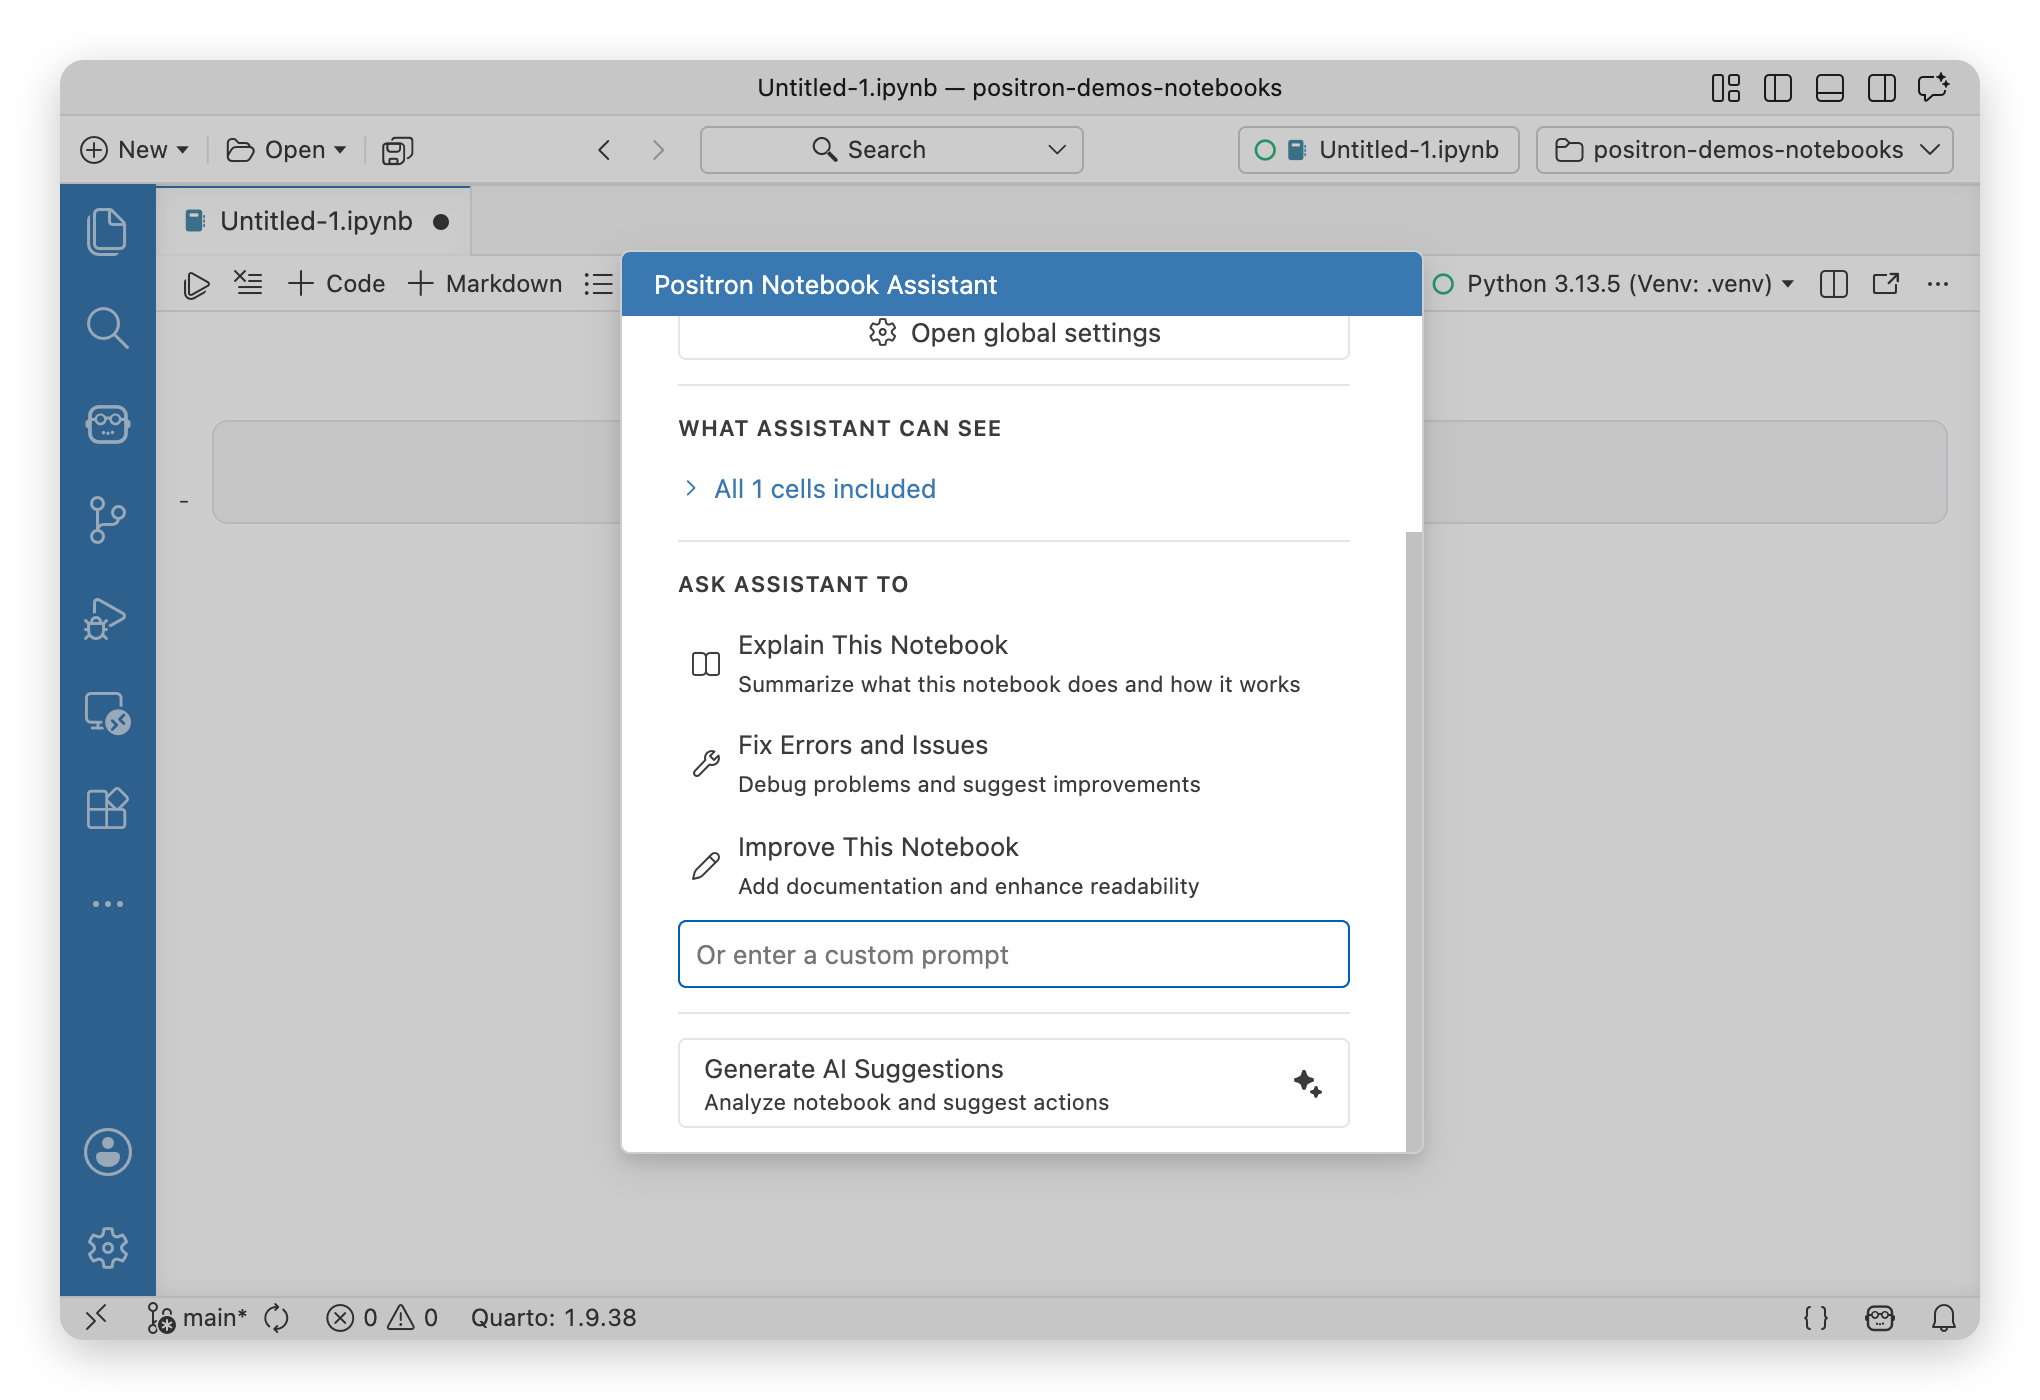The width and height of the screenshot is (2040, 1400).
Task: Open the Run and Debug view
Action: point(107,617)
